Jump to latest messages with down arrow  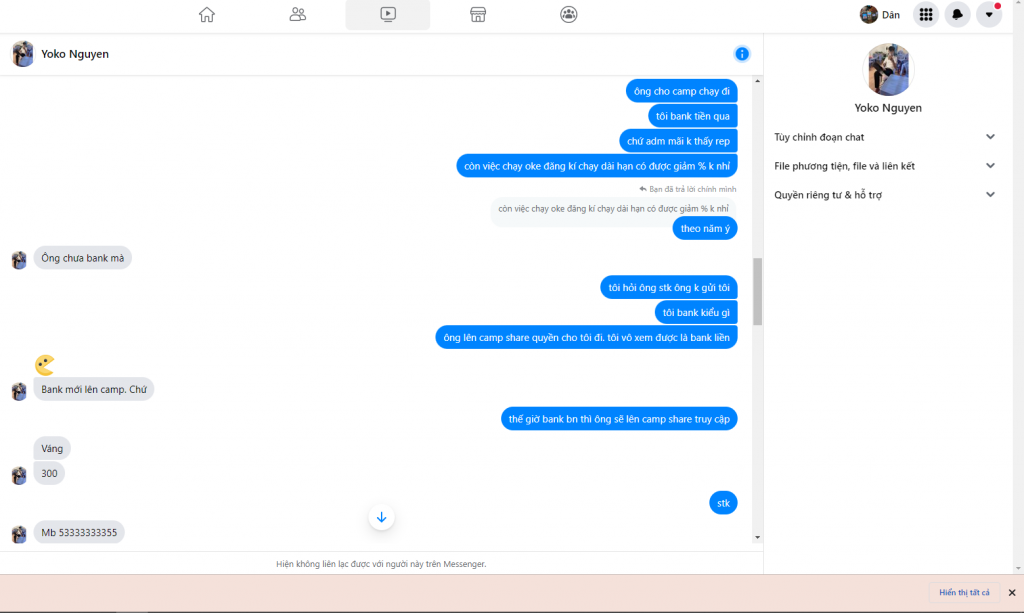point(381,517)
